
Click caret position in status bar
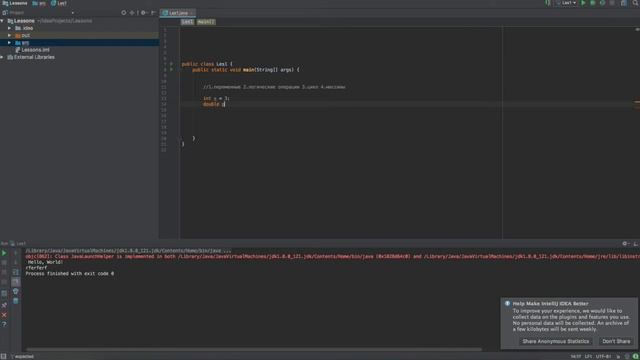576,356
